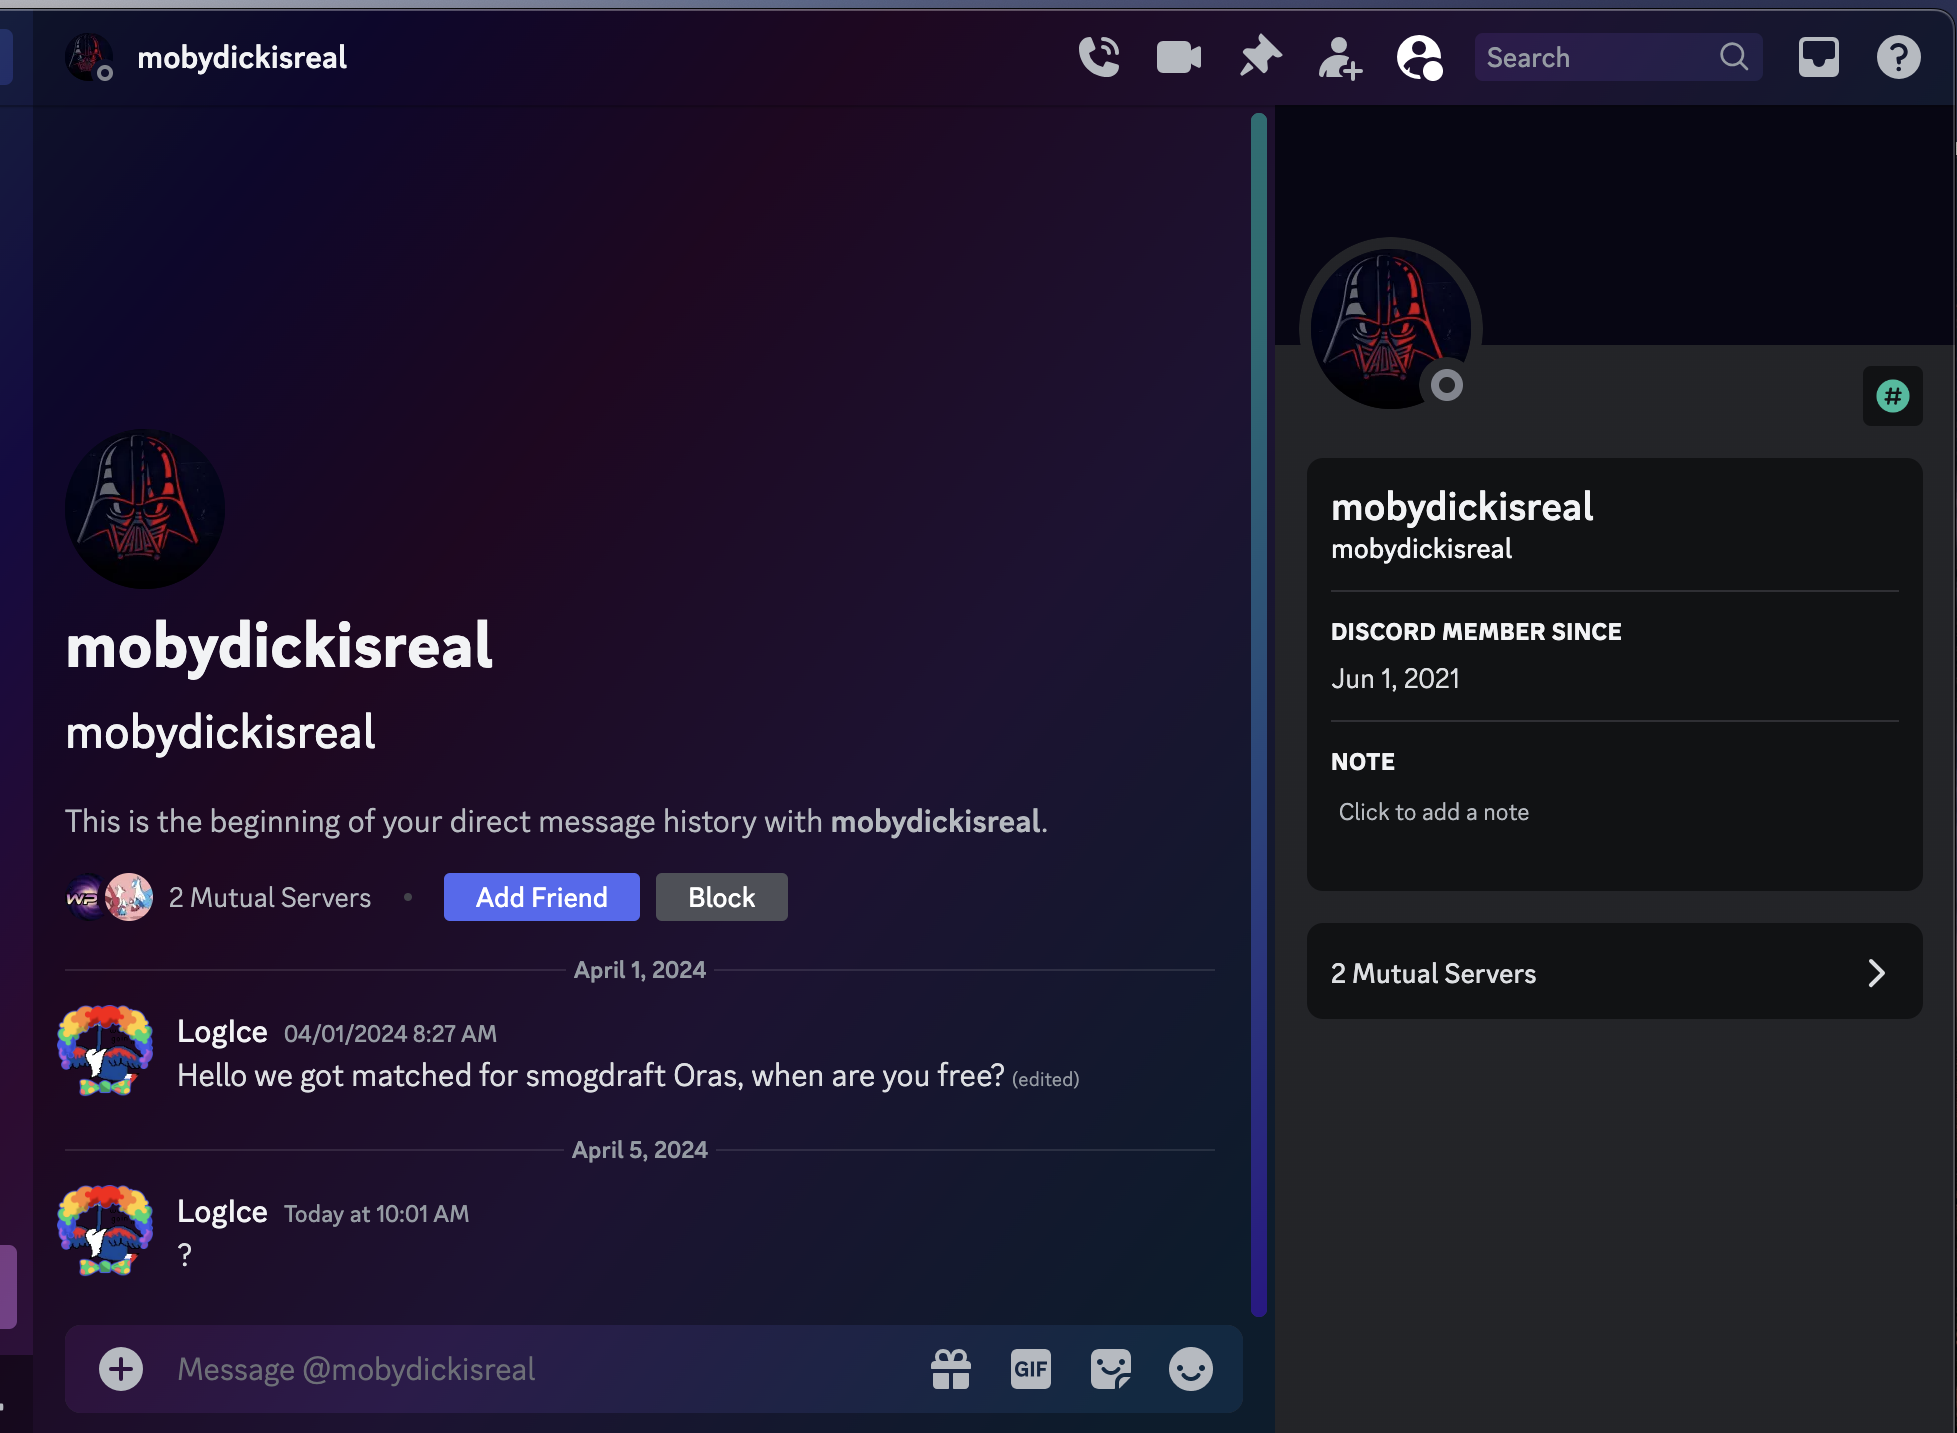1957x1433 pixels.
Task: Open the GIF picker
Action: pyautogui.click(x=1030, y=1369)
